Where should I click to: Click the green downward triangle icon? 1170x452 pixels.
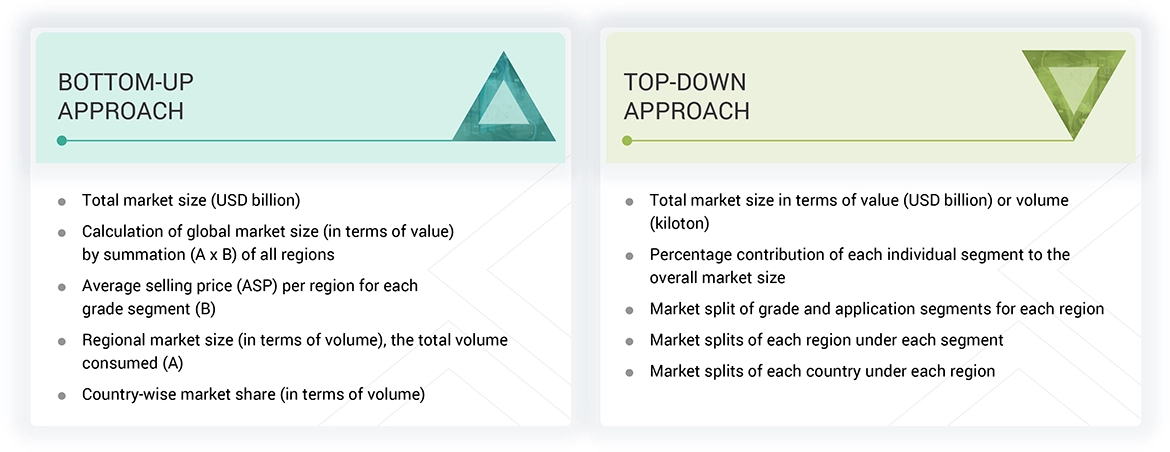coord(1073,91)
